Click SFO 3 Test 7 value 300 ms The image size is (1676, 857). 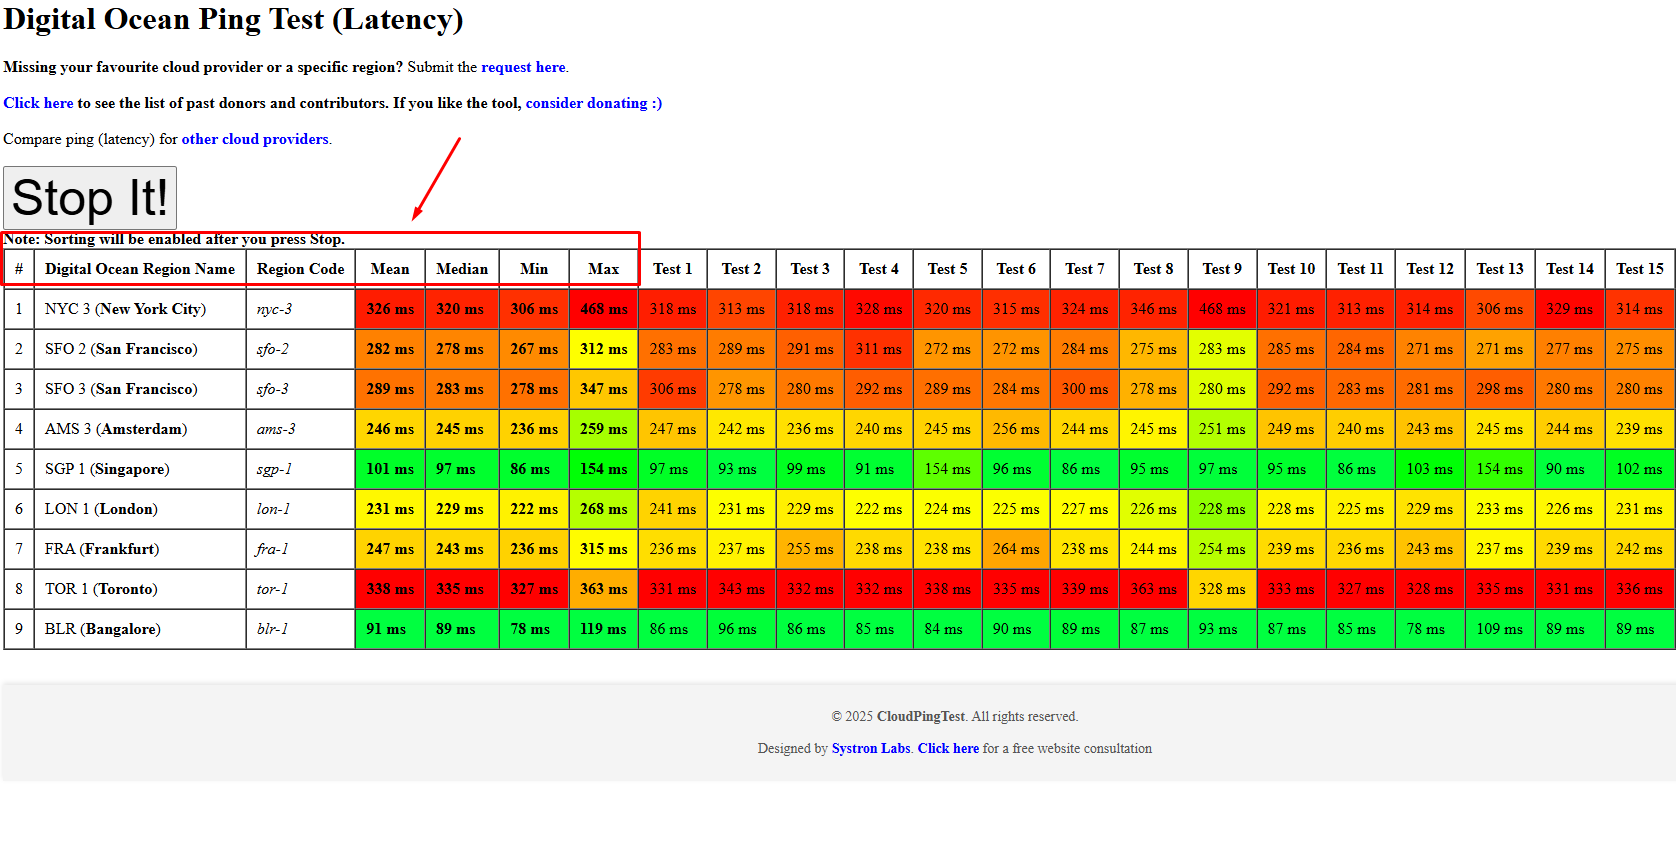tap(1085, 389)
